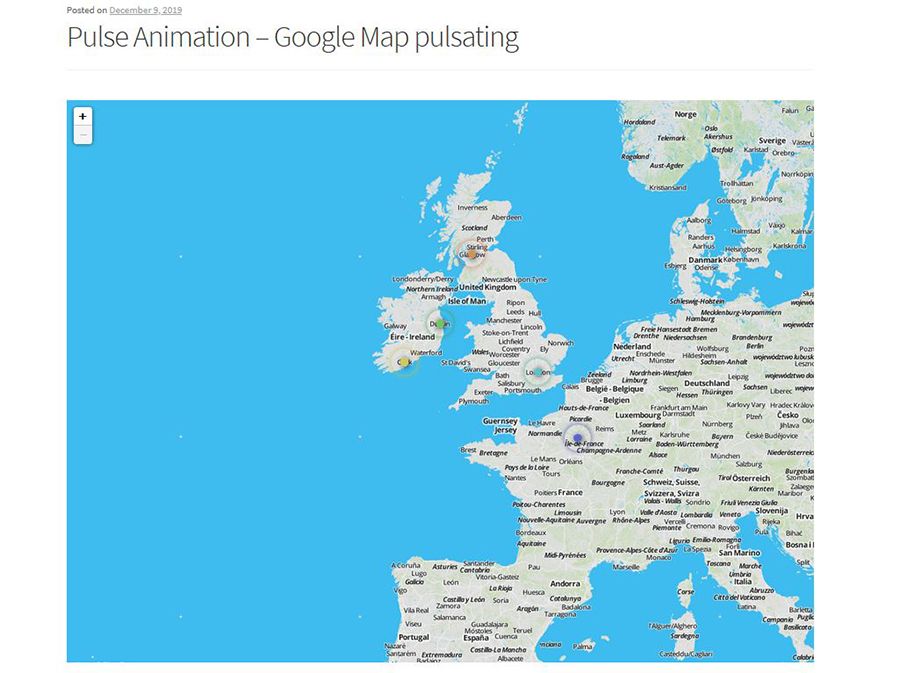
Task: Select the green pulsing marker on Dublin
Action: click(x=440, y=324)
